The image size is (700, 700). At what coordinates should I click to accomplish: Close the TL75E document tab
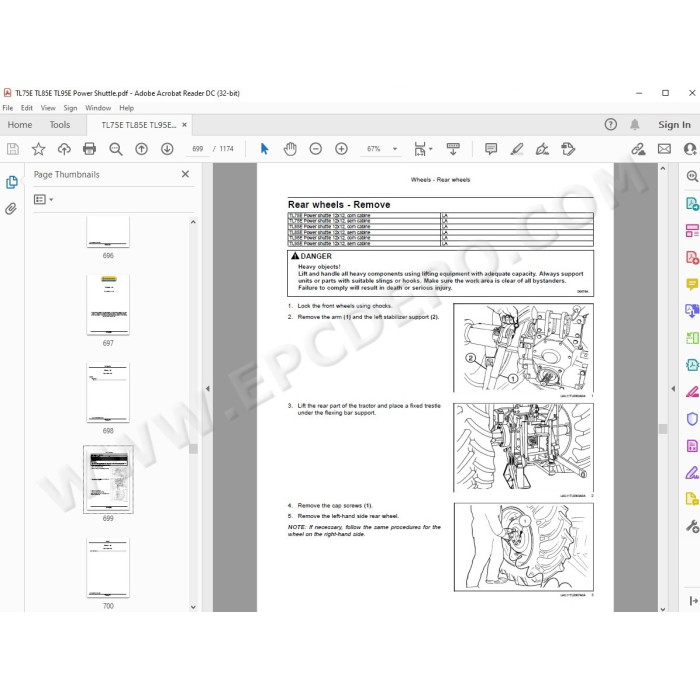pos(184,125)
